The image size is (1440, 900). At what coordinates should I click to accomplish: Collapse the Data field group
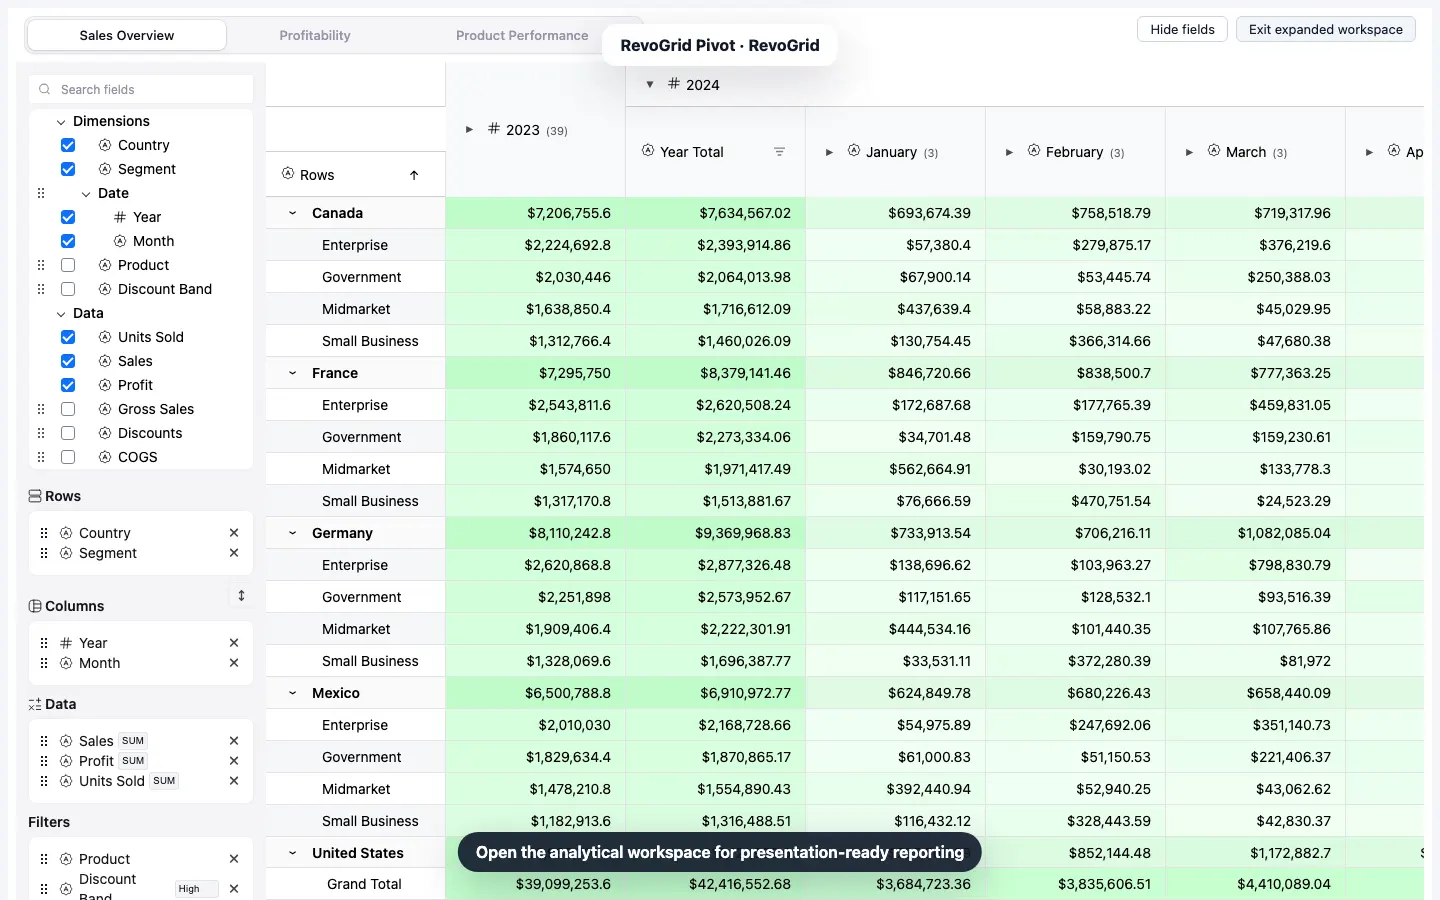click(61, 314)
